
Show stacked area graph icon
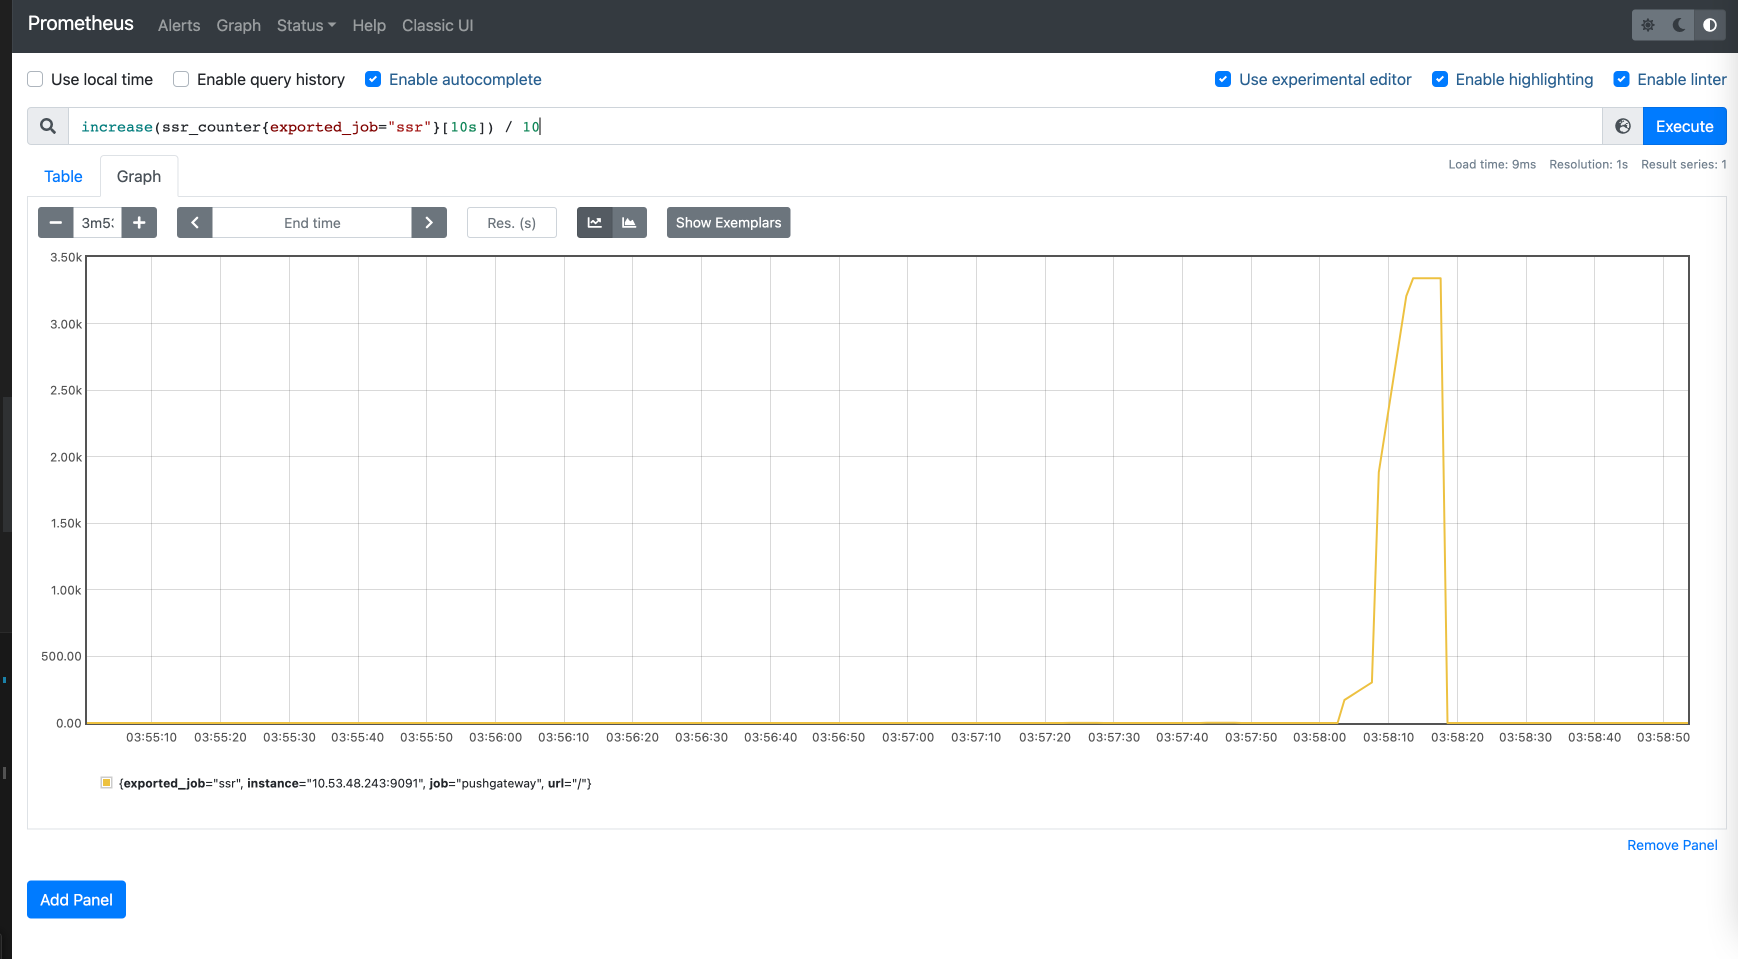pyautogui.click(x=629, y=222)
